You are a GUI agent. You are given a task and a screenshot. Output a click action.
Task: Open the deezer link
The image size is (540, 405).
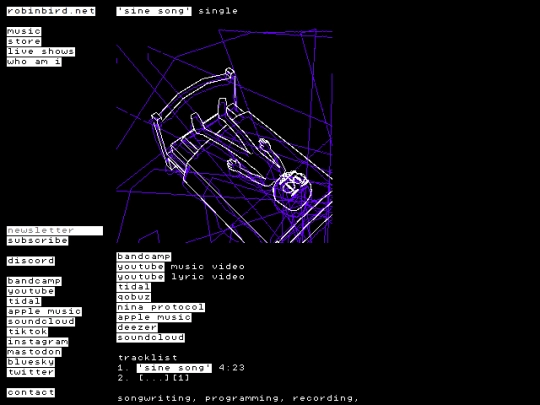[x=137, y=328]
